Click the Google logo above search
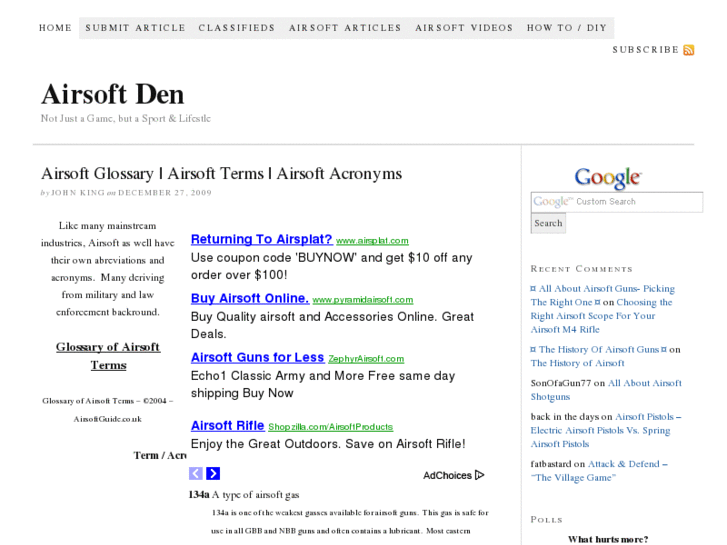 click(x=608, y=178)
